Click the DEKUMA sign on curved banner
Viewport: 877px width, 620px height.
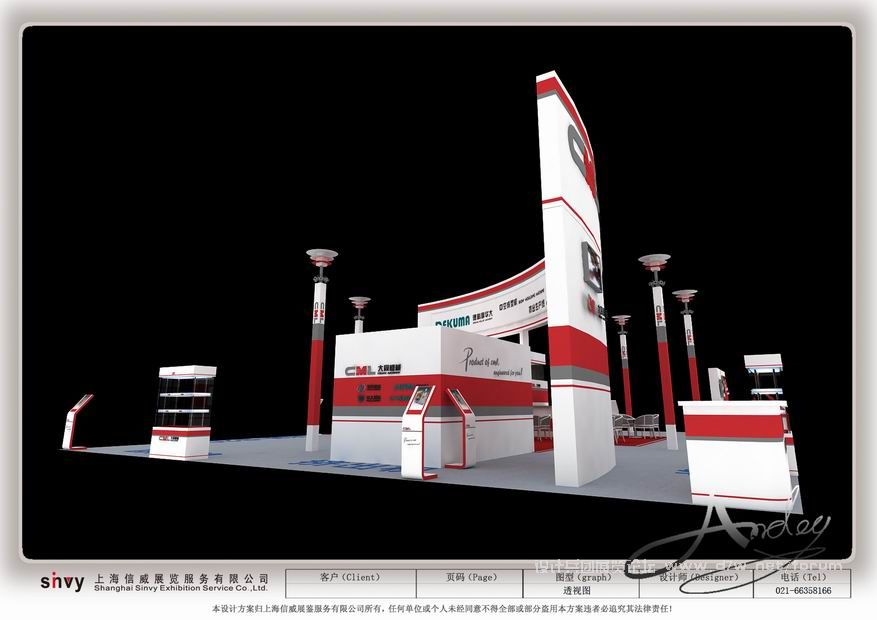tap(452, 323)
